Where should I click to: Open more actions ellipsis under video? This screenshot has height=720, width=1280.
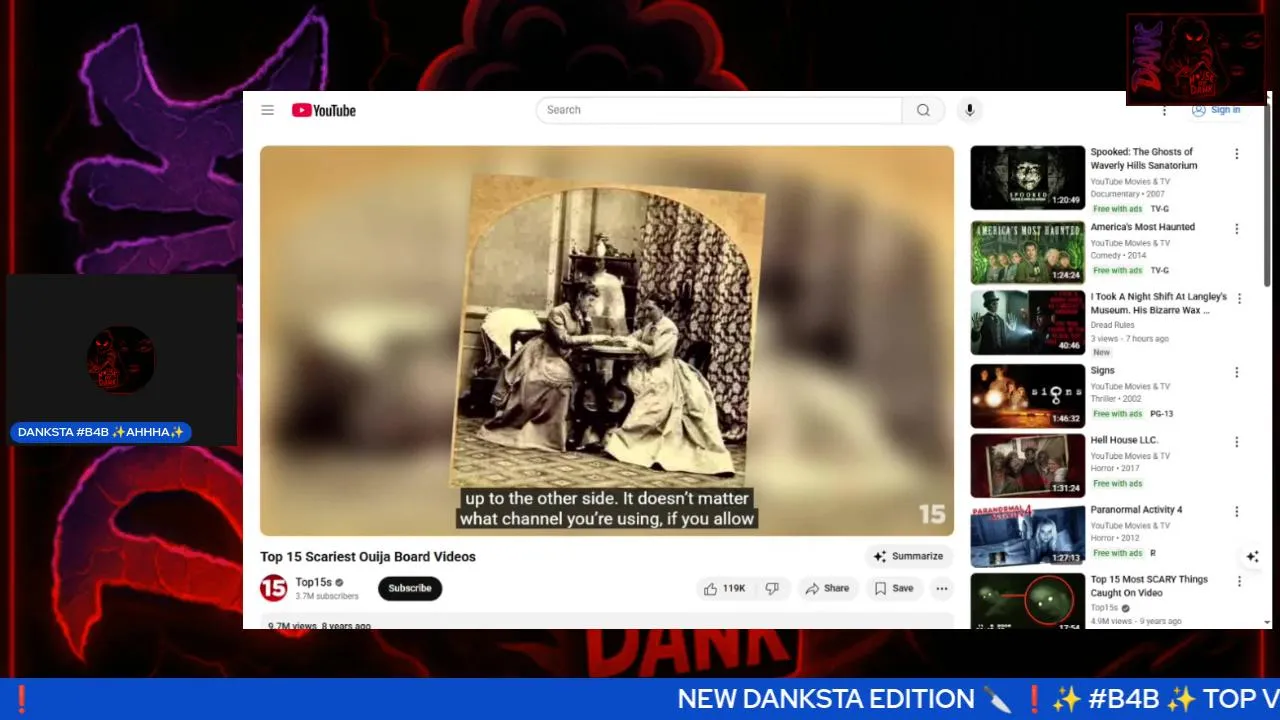[x=942, y=588]
